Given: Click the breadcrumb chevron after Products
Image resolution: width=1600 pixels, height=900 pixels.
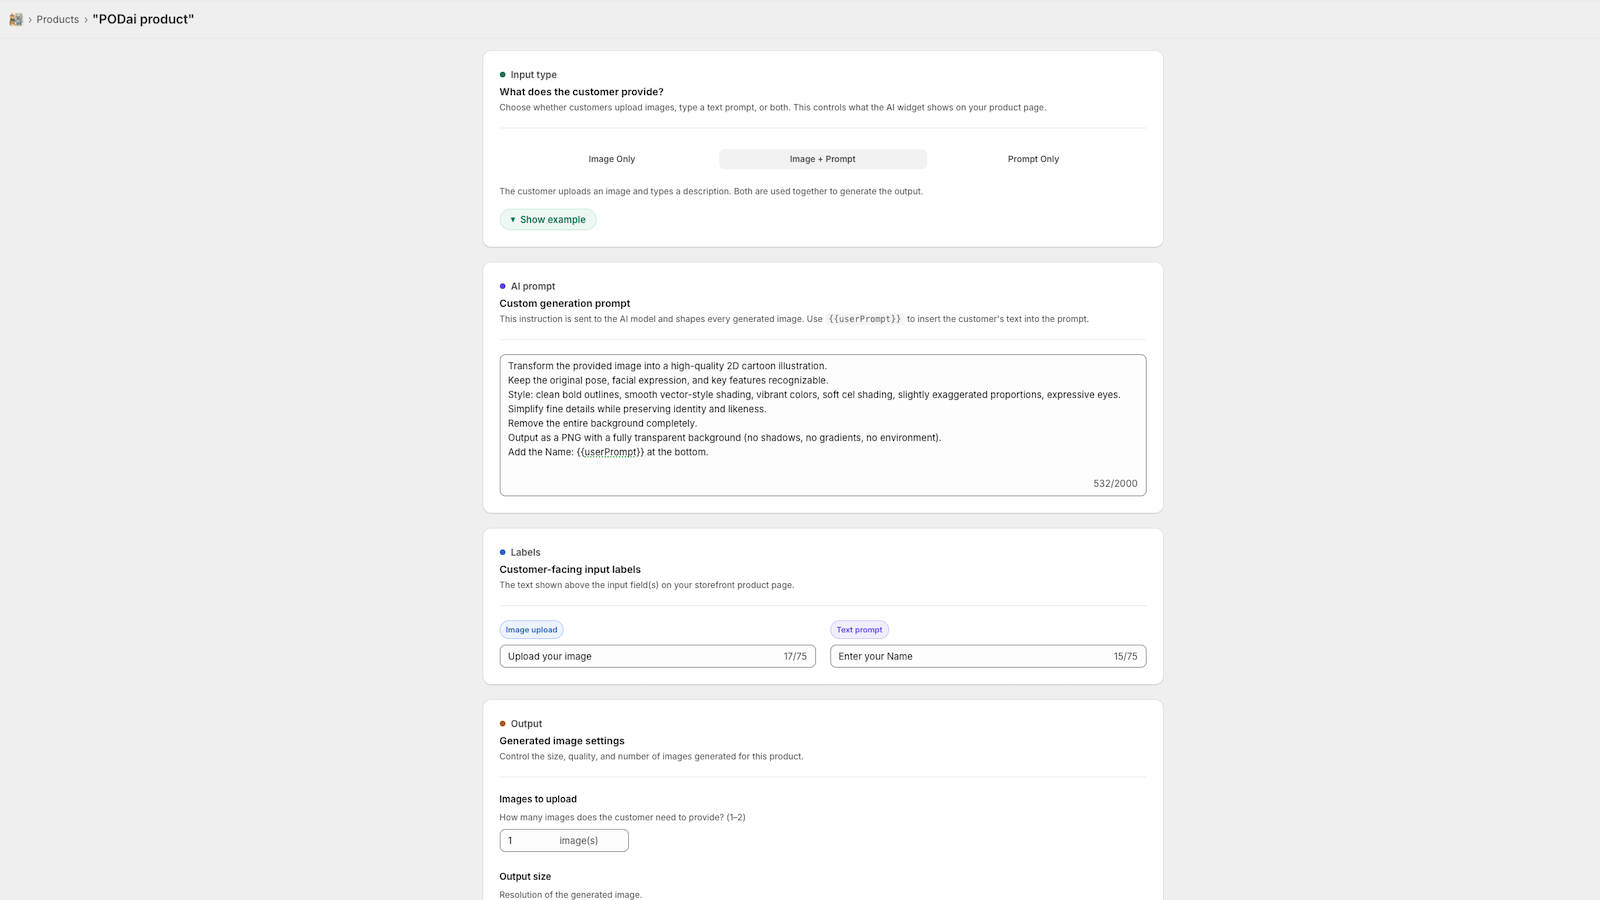Looking at the screenshot, I should click(85, 19).
